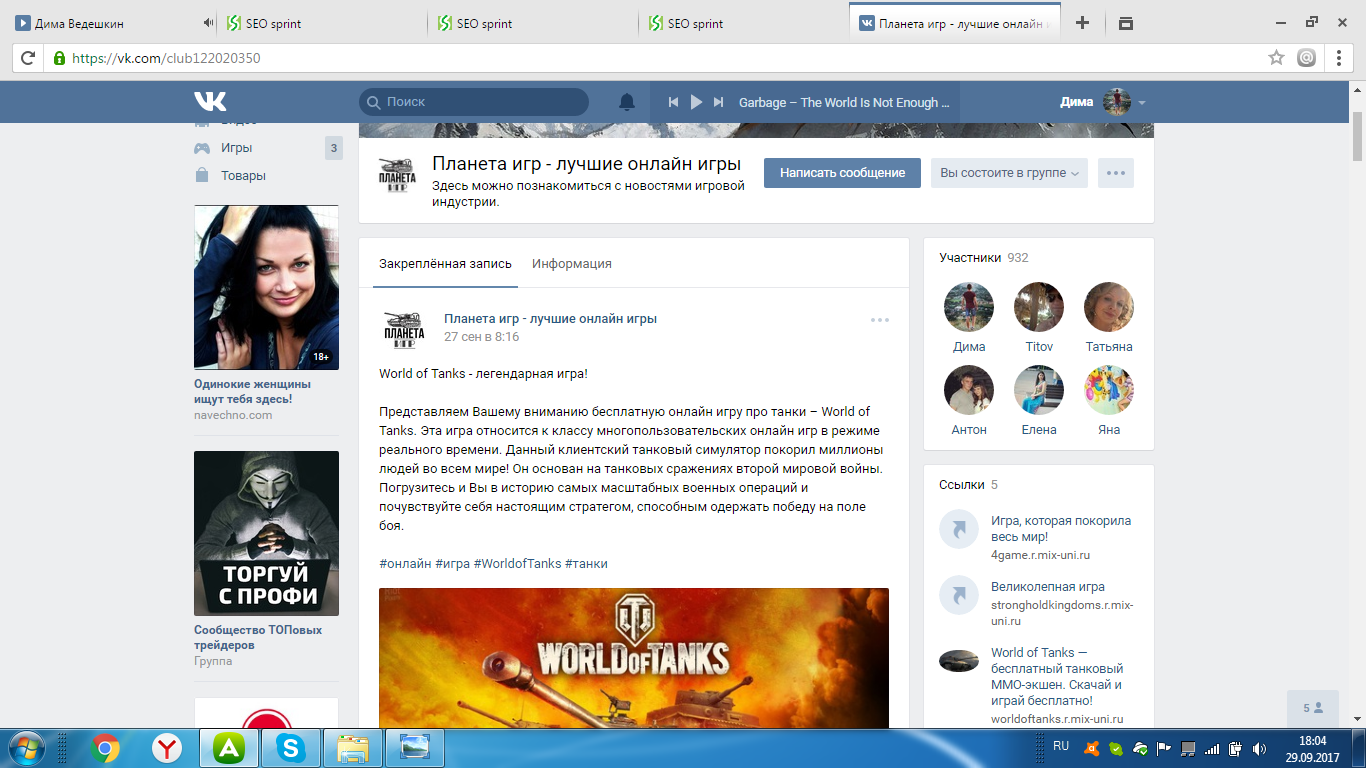The height and width of the screenshot is (768, 1366).
Task: Click post author link Планета игр
Action: click(x=550, y=319)
